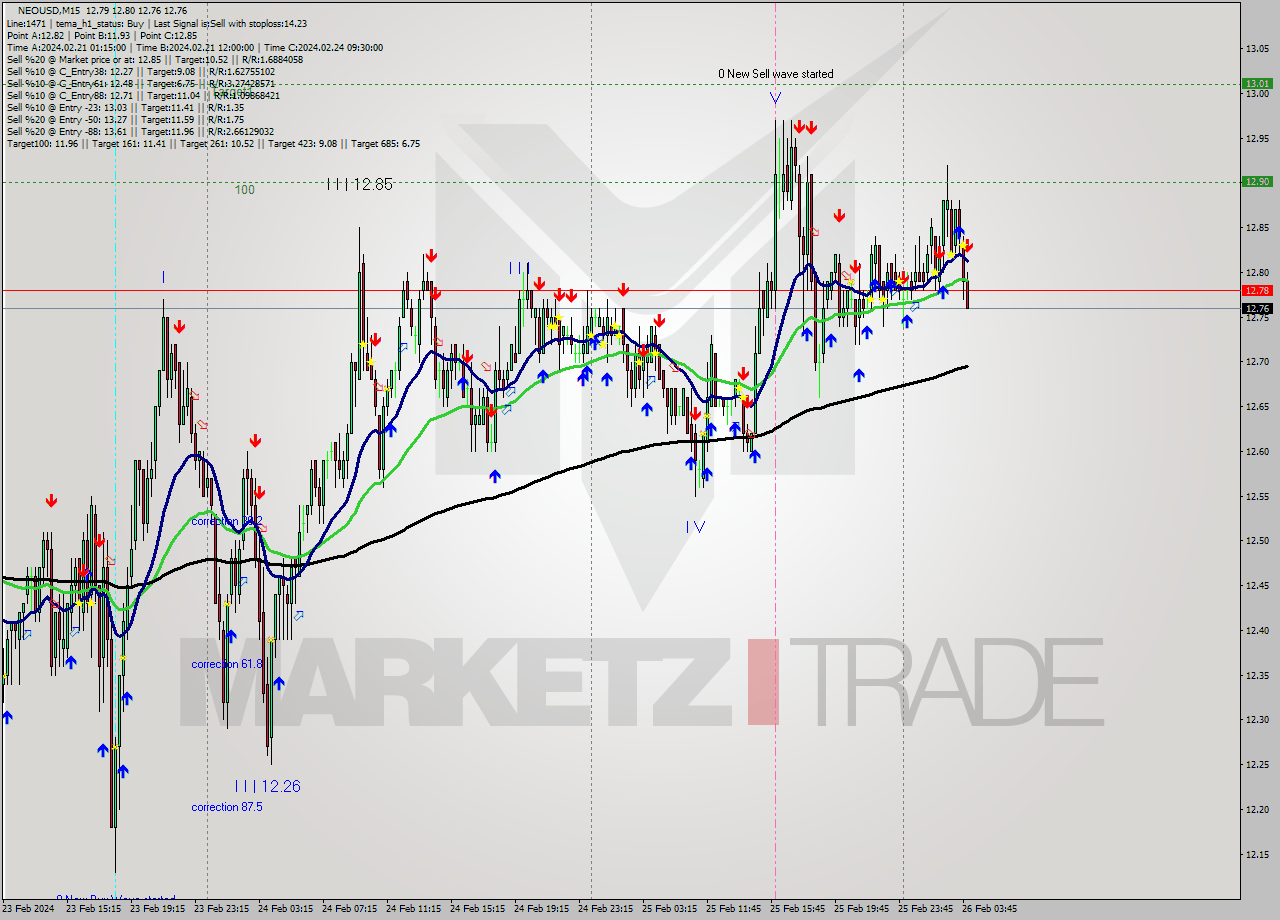Click the 12.50 price axis label

[1257, 541]
